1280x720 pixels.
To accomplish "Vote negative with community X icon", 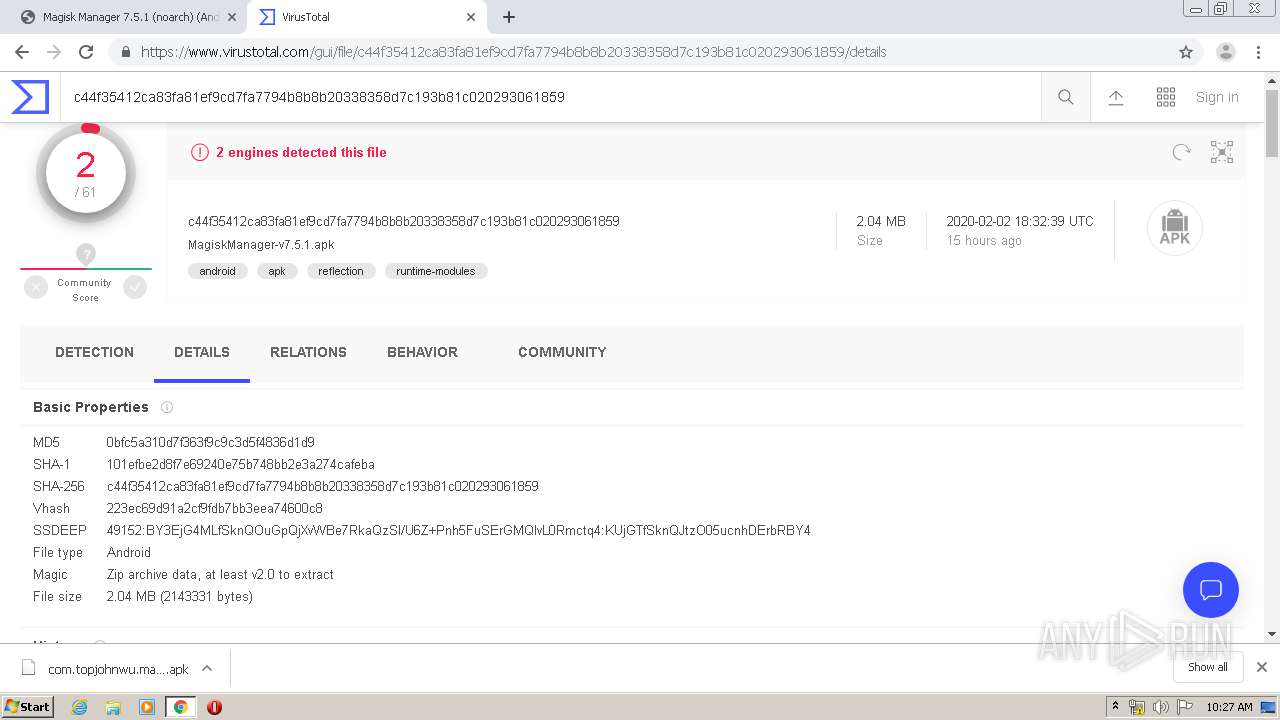I will coord(36,288).
